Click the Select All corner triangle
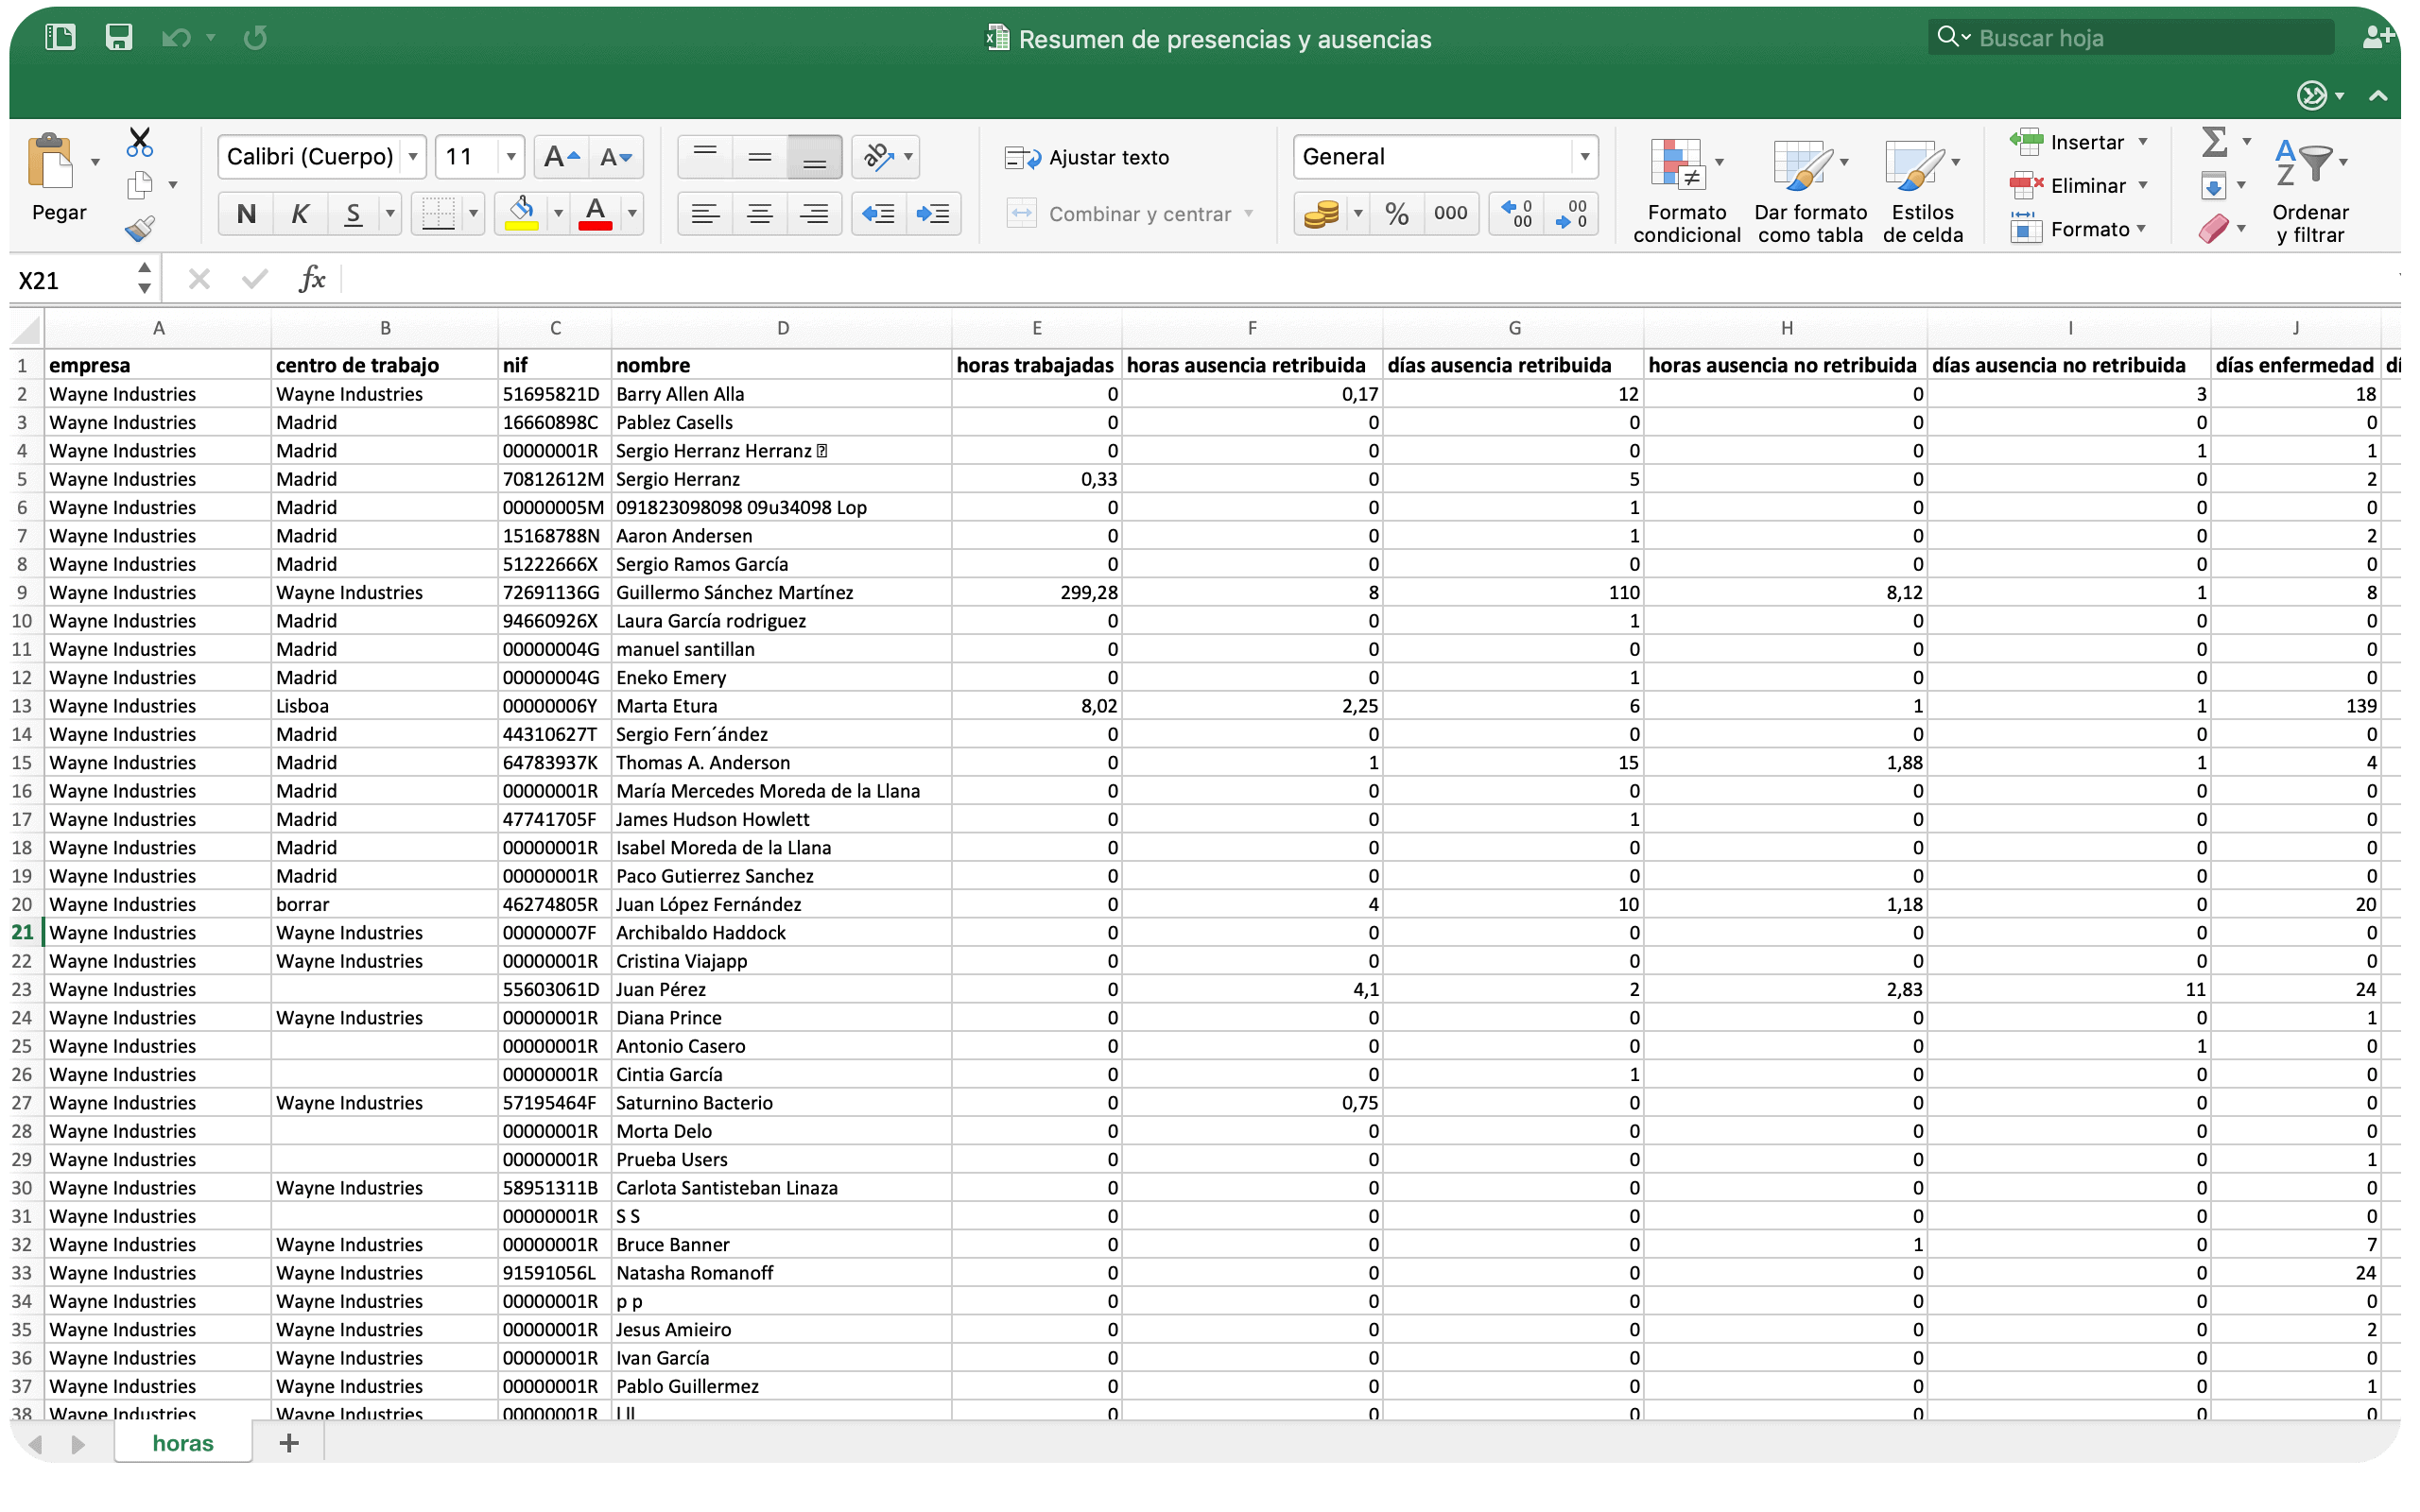2420x1512 pixels. point(27,328)
